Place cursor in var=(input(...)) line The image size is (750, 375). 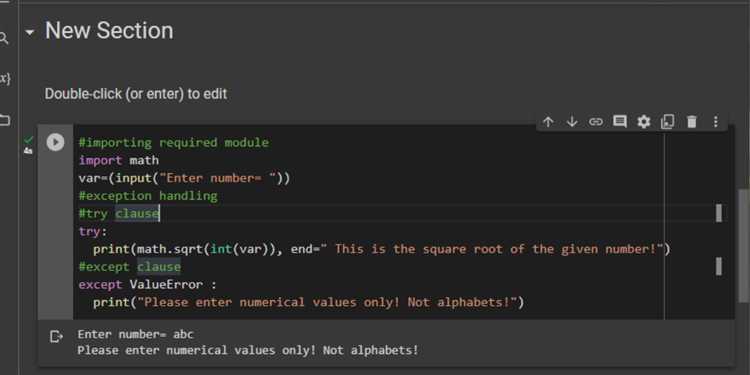[x=185, y=178]
